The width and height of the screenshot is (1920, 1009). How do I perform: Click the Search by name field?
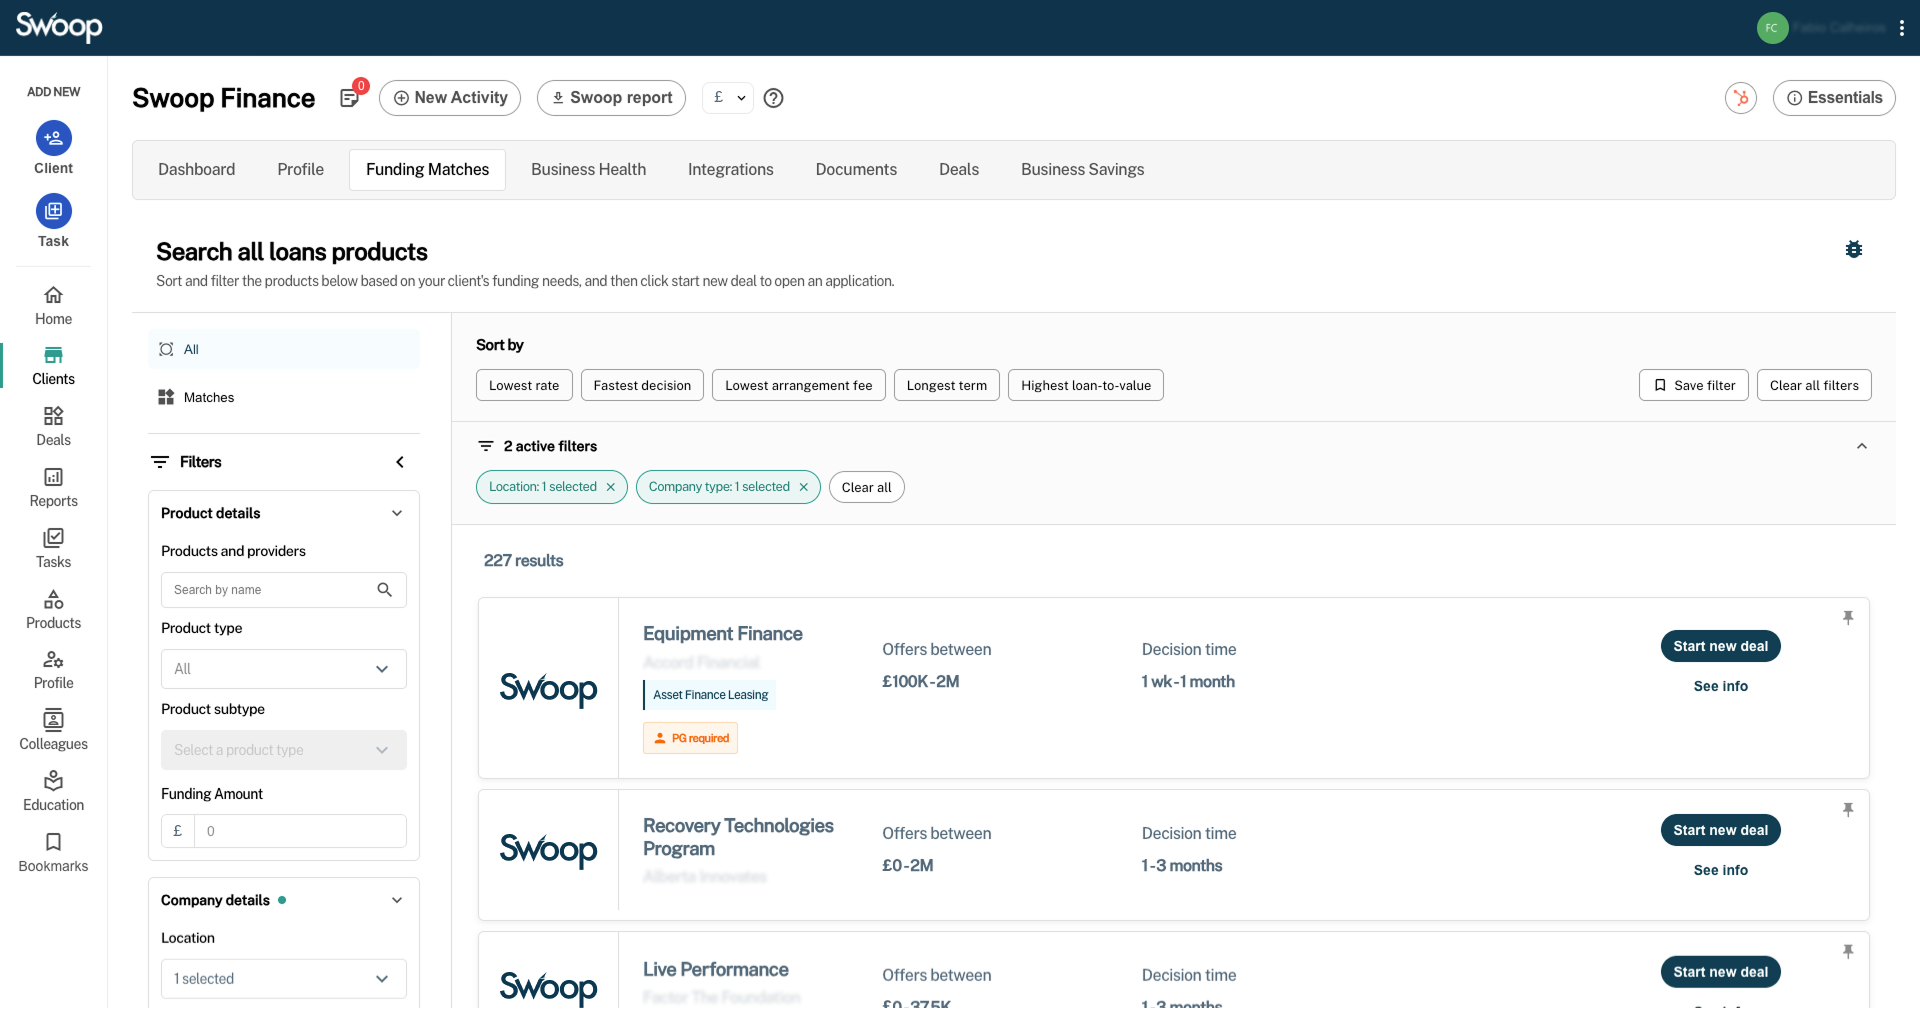[x=270, y=590]
